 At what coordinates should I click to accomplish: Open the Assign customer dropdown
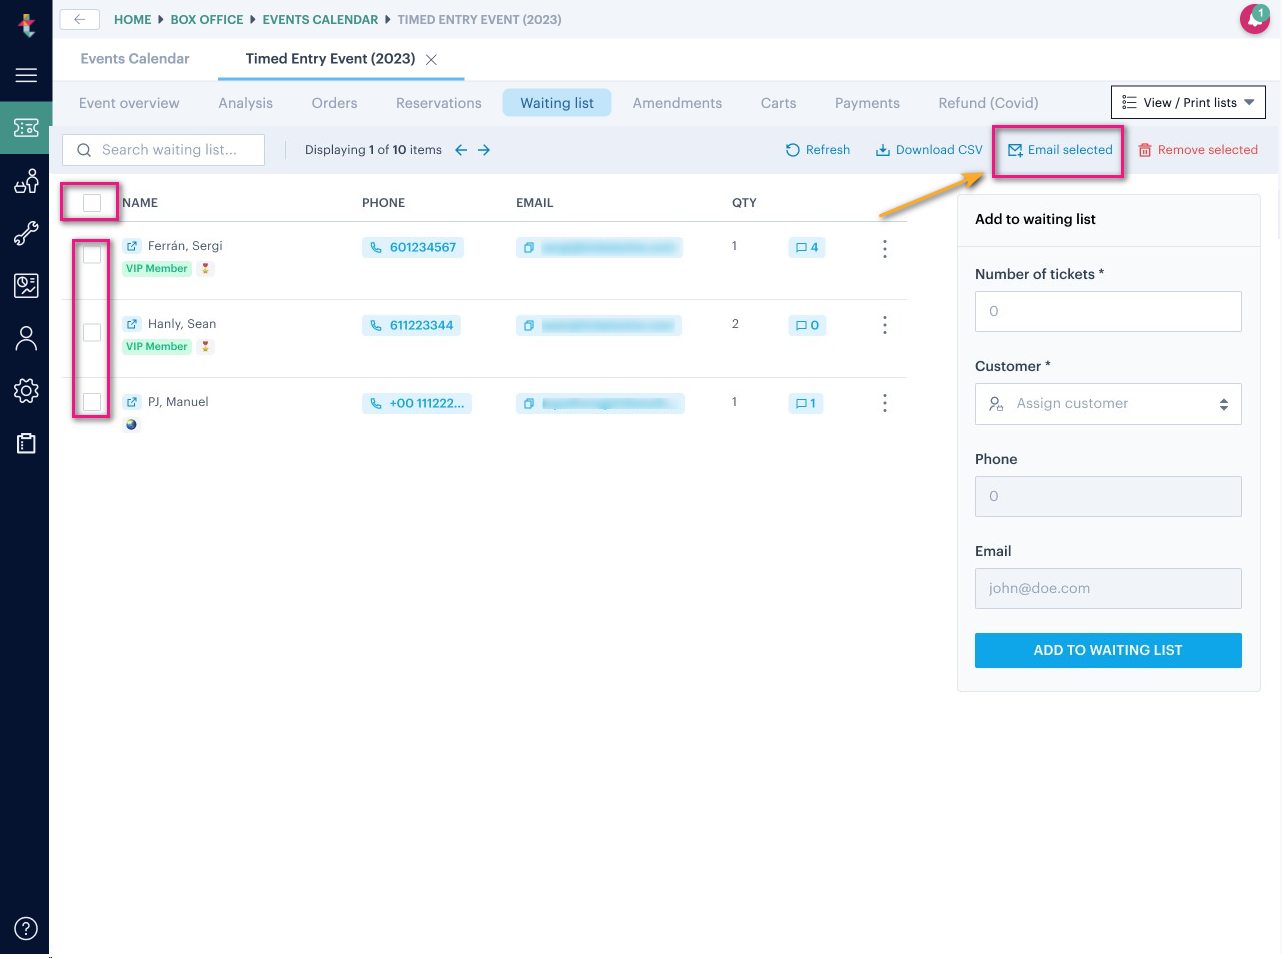pos(1108,403)
